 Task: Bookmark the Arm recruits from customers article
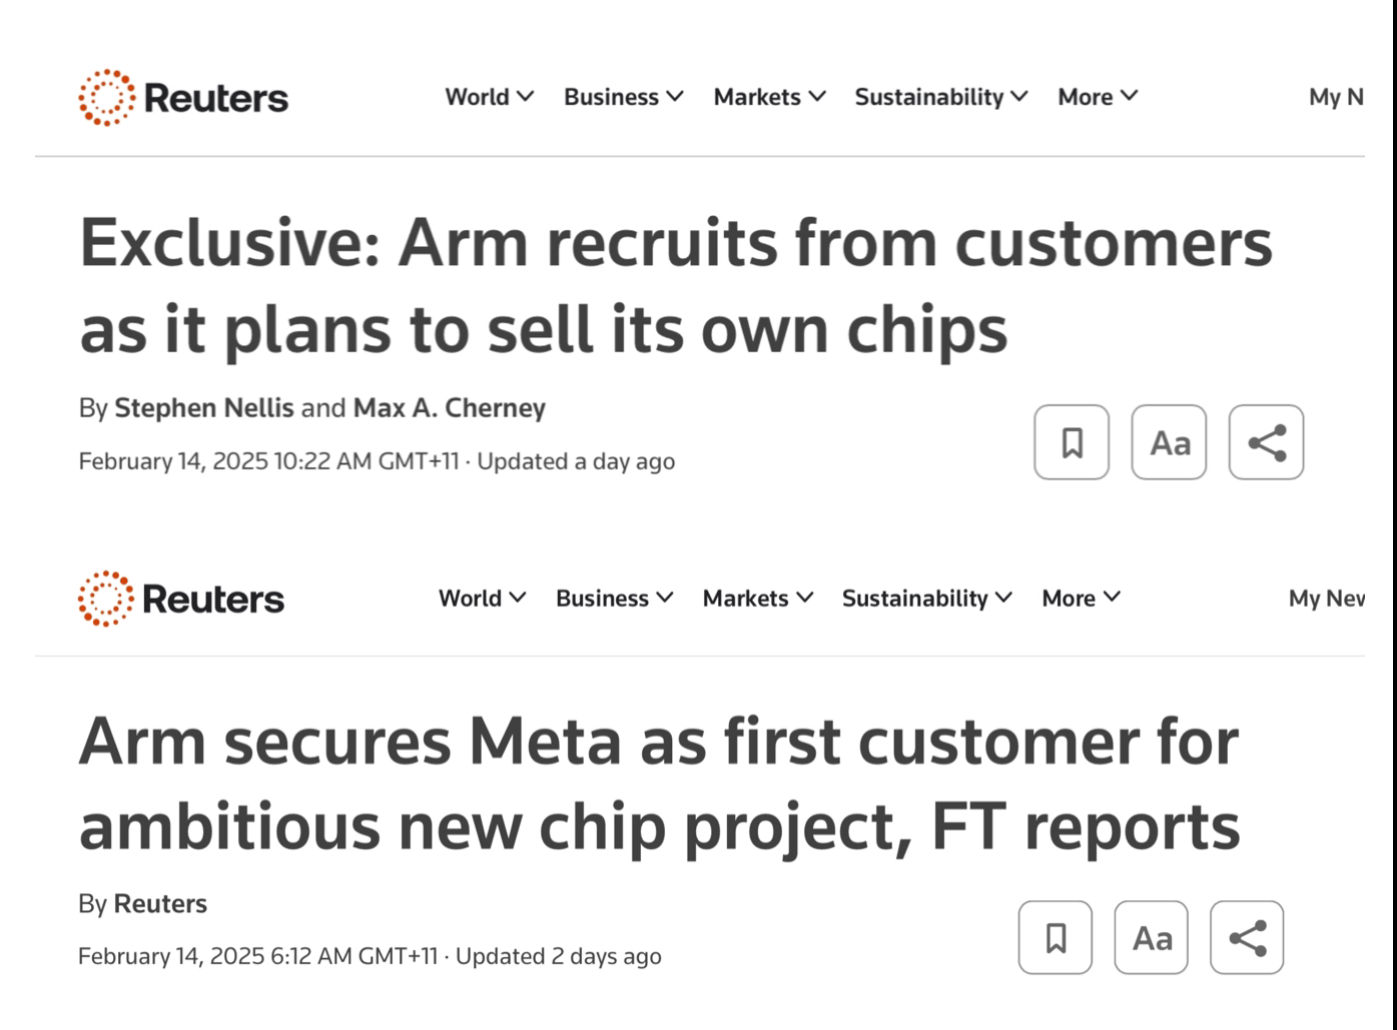(x=1071, y=442)
